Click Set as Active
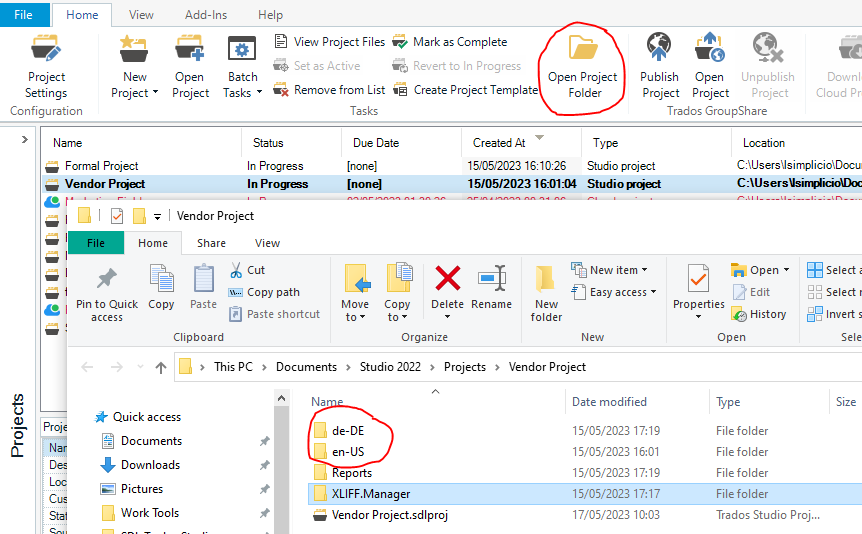The width and height of the screenshot is (862, 534). click(317, 66)
